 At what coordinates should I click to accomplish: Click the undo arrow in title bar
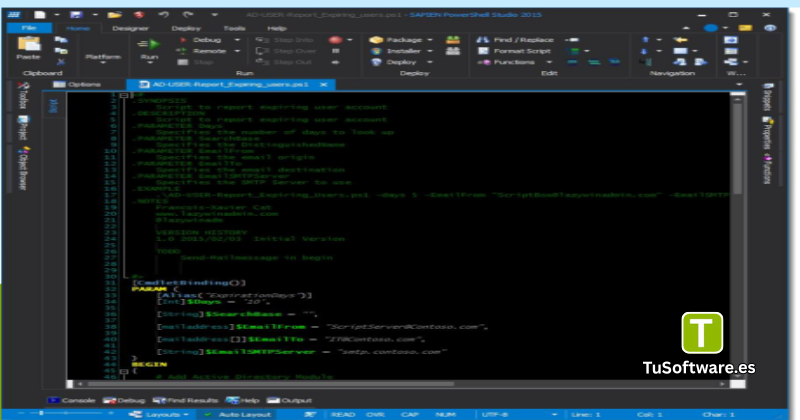(x=164, y=15)
